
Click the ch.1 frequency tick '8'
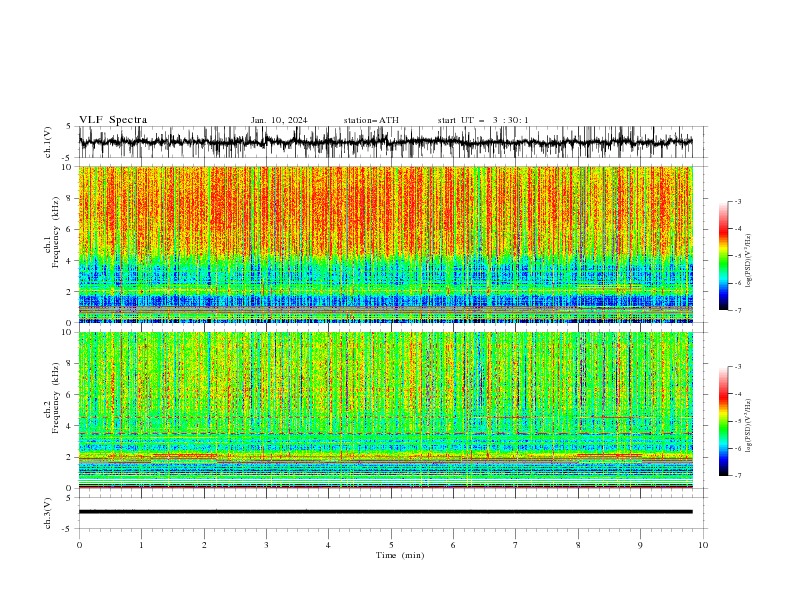[x=70, y=198]
